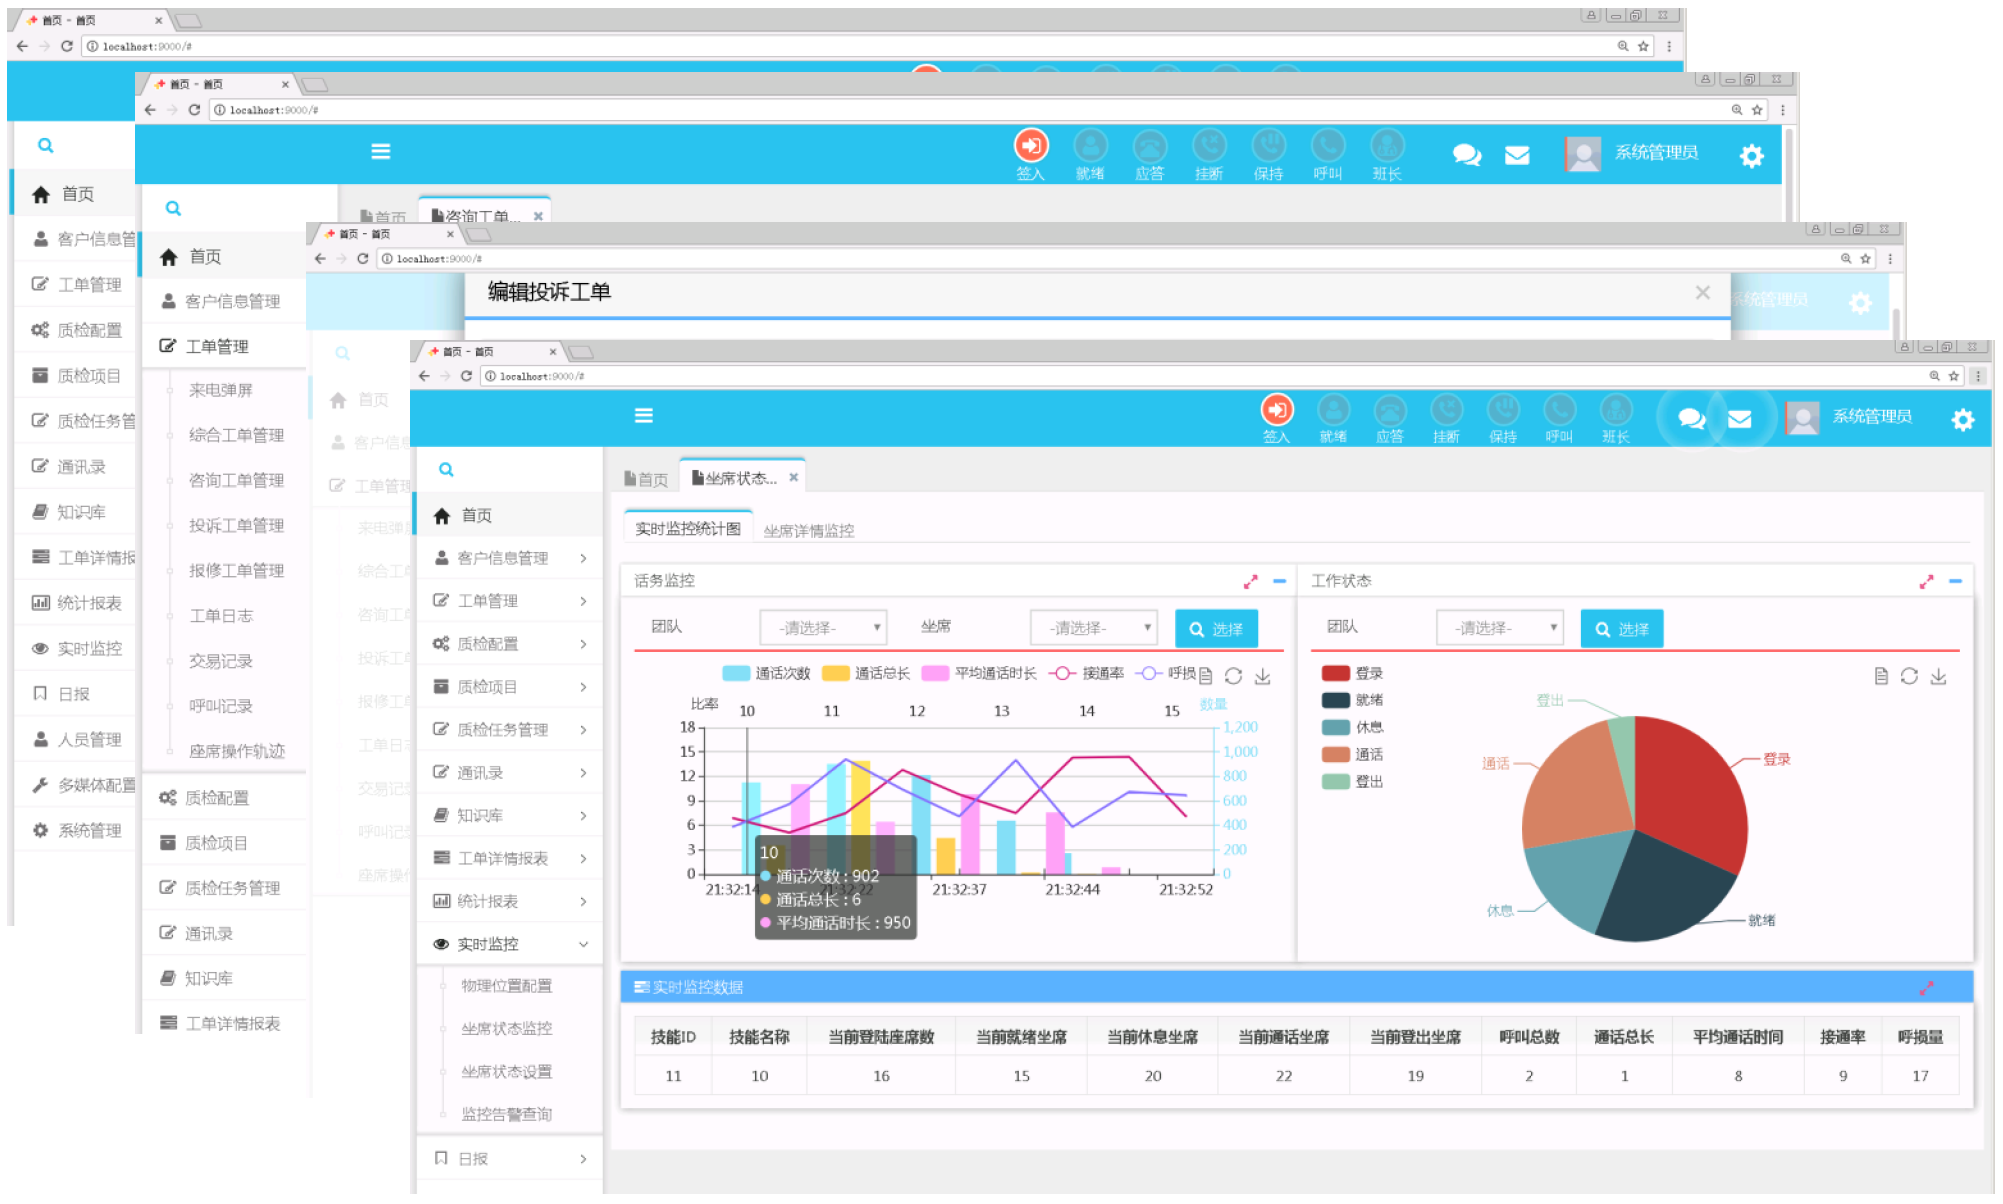This screenshot has width=2003, height=1204.
Task: Open 团队 dropdown in 话务监控 panel
Action: click(822, 628)
